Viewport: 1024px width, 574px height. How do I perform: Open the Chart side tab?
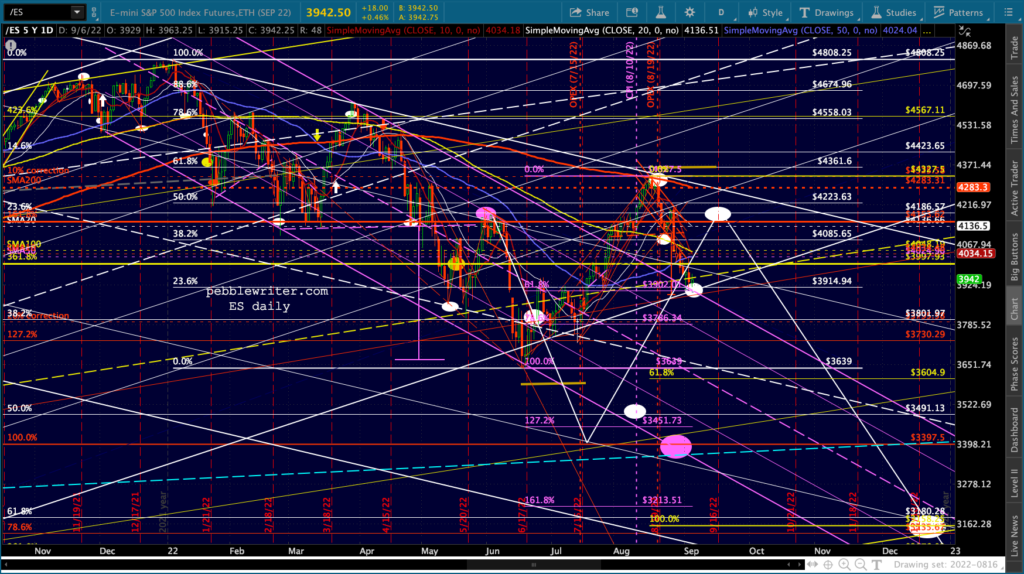click(x=1014, y=310)
